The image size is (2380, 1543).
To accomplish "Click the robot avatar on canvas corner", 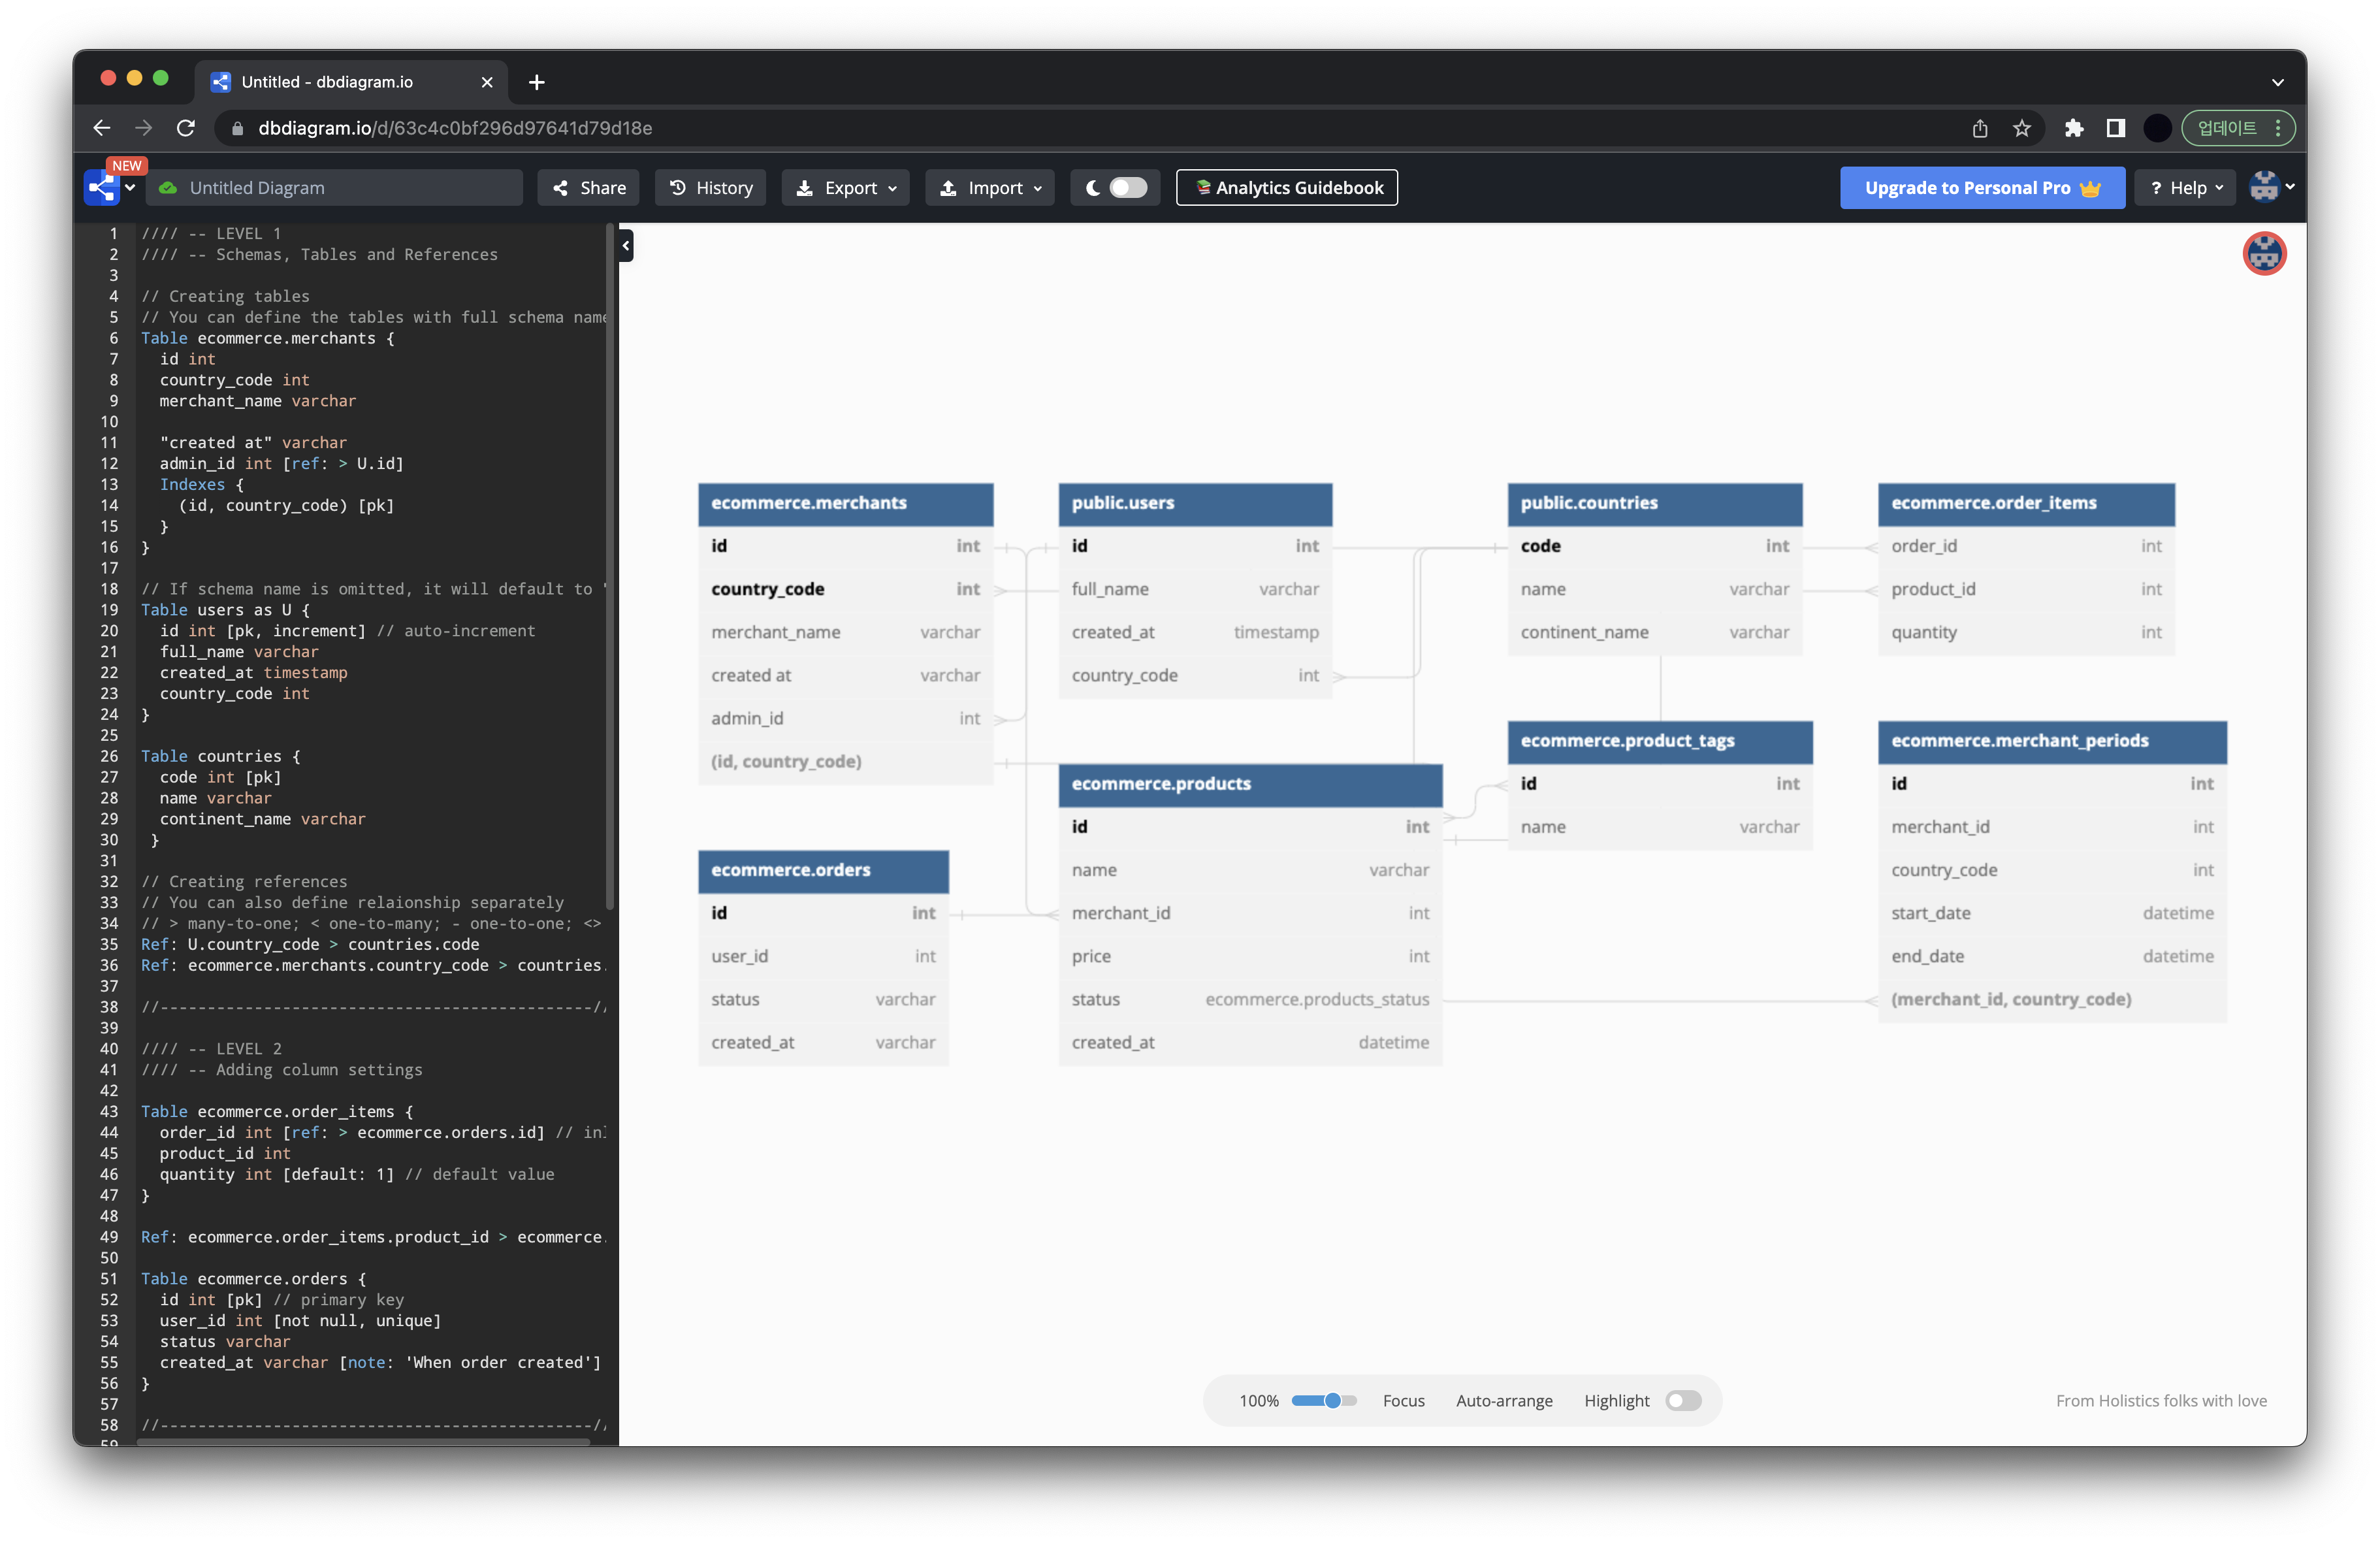I will click(2264, 253).
